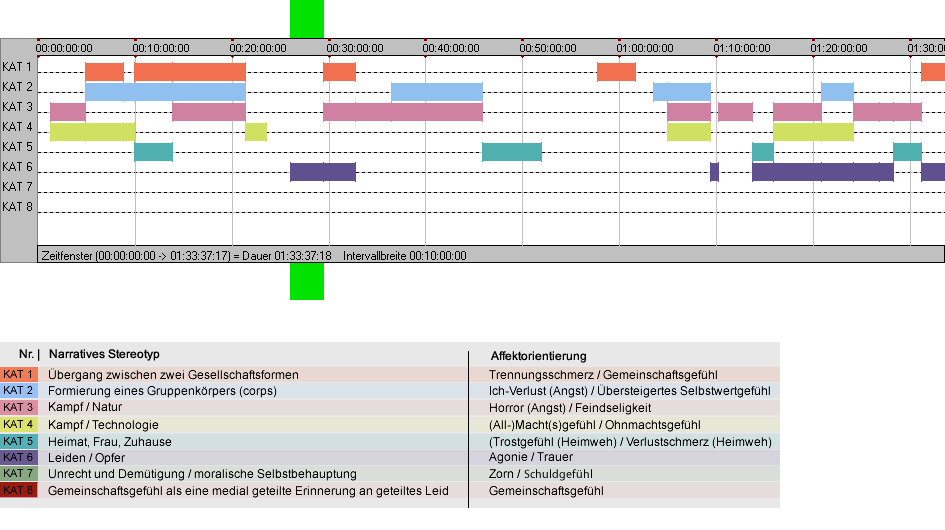Select KAT 7 timeline row label
945x530 pixels.
click(x=17, y=187)
